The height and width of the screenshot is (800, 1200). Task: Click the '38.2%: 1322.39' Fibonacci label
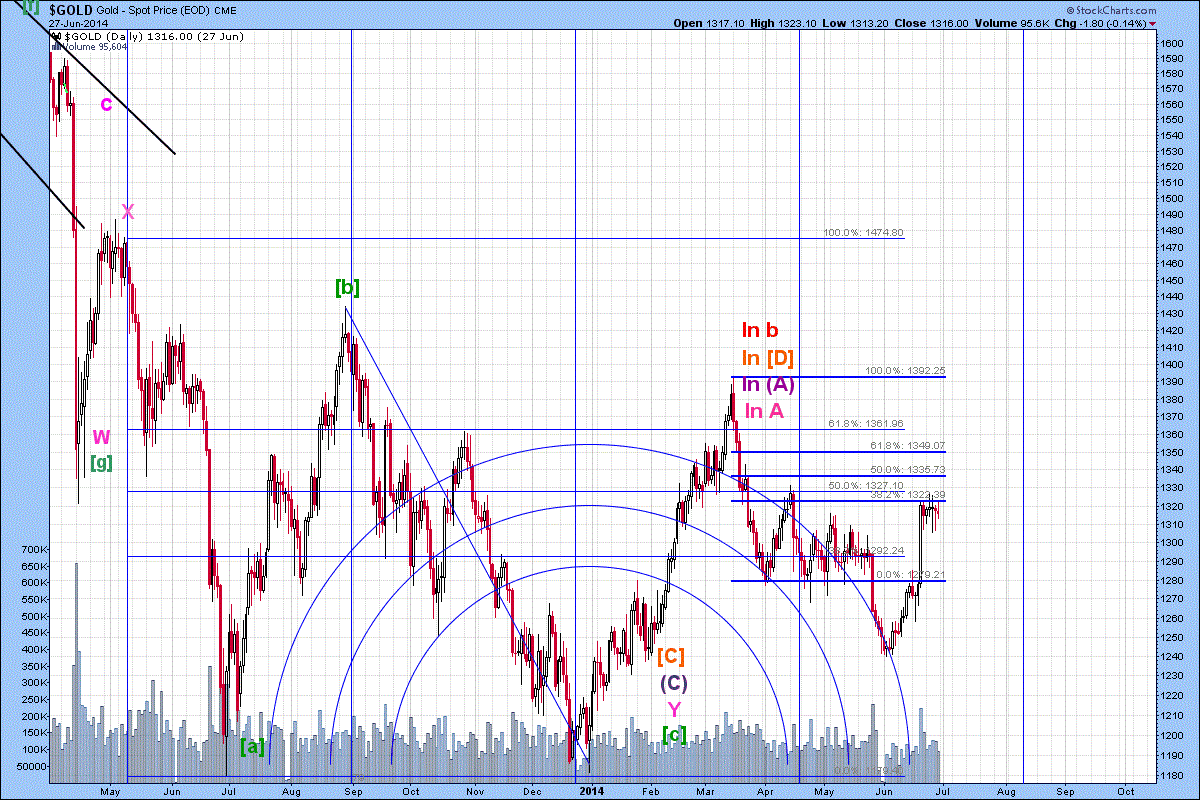tap(907, 495)
